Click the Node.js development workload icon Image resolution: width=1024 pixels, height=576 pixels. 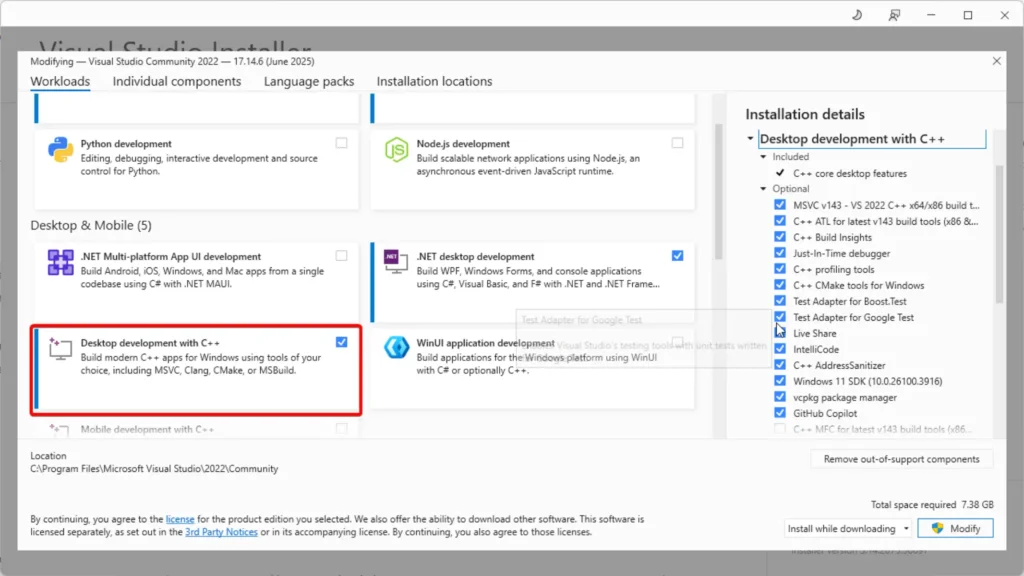(x=396, y=150)
